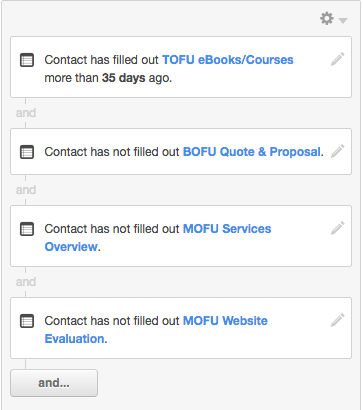Click the form icon for TOFU eBooks/Courses rule
The width and height of the screenshot is (363, 410).
(x=27, y=60)
